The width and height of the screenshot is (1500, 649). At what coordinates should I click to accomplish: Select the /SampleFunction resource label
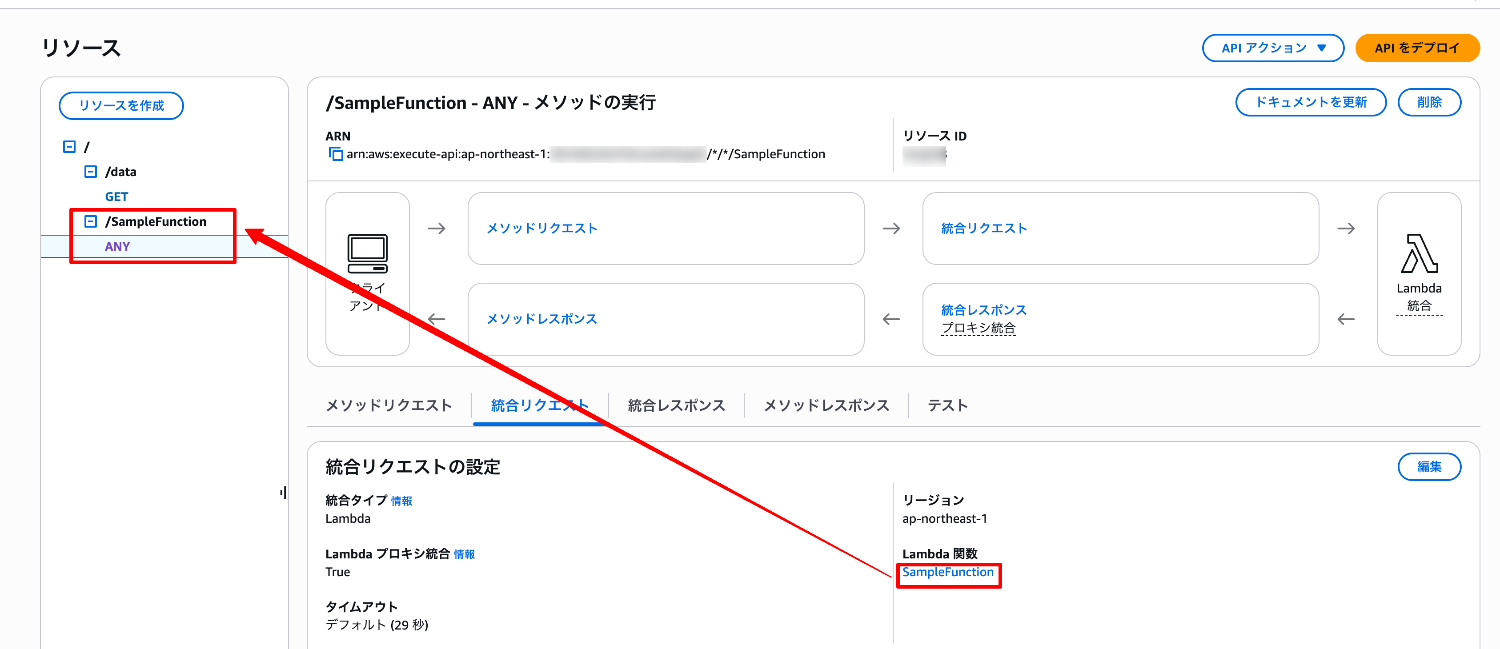point(156,222)
